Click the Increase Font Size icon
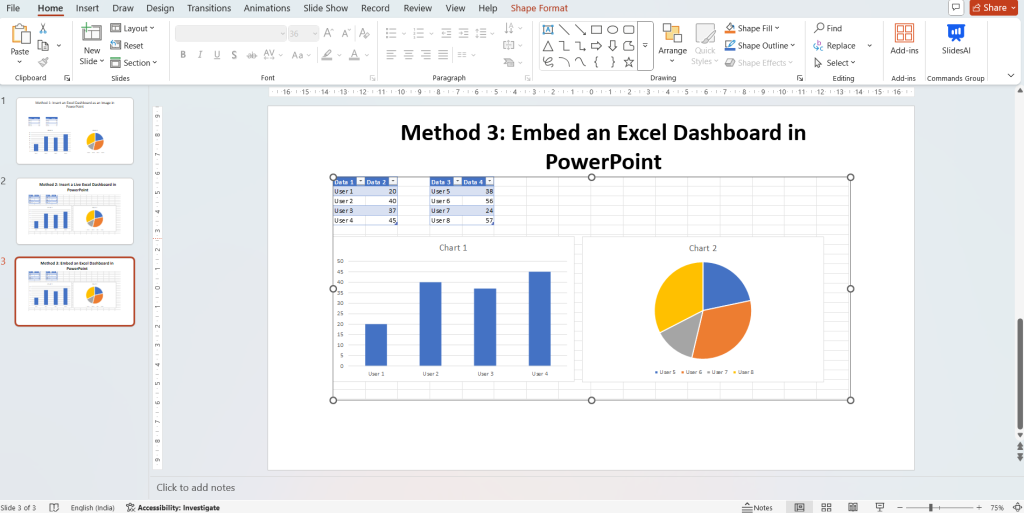1024x513 pixels. point(329,33)
